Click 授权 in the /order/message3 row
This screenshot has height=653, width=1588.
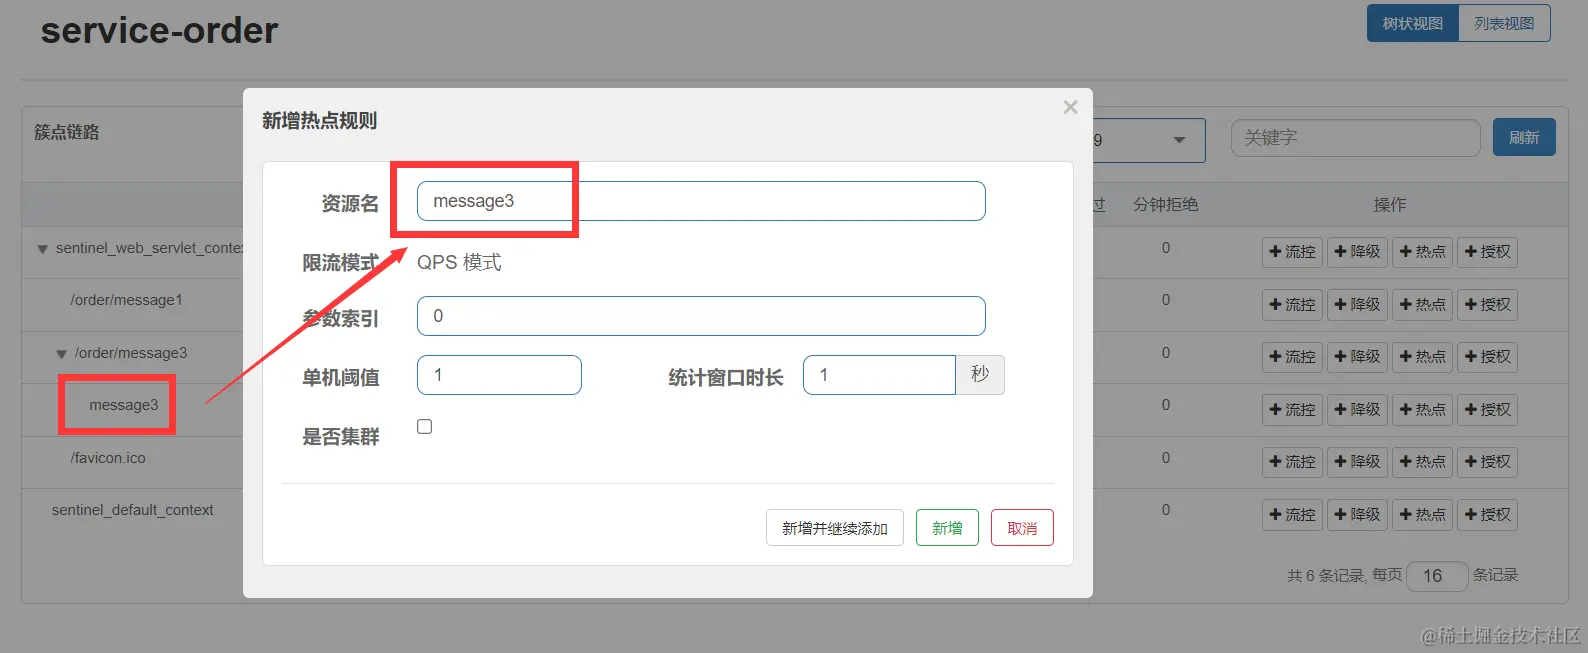(x=1487, y=357)
